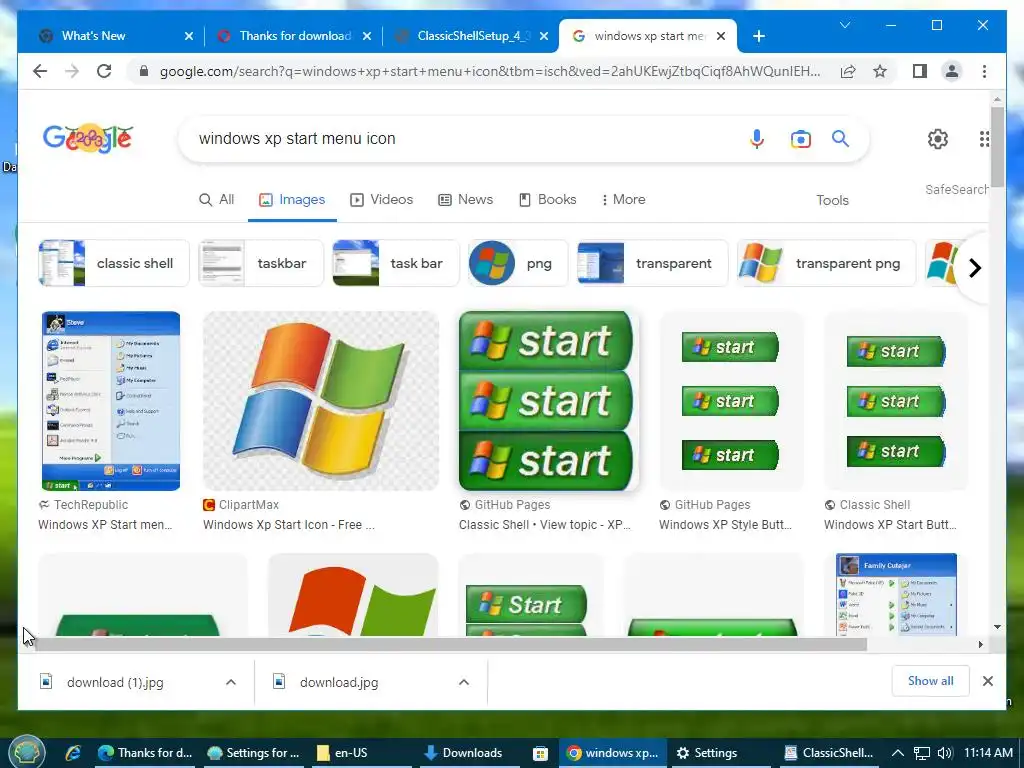
Task: Expand the More search filters menu
Action: coord(623,200)
